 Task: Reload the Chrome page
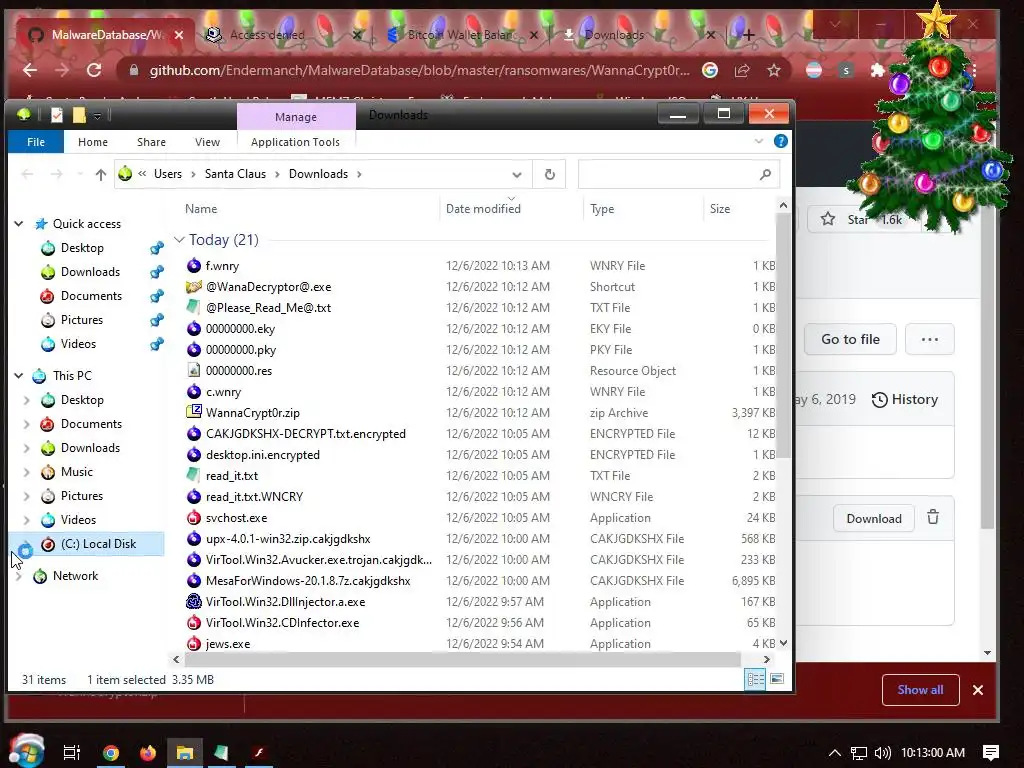point(94,70)
